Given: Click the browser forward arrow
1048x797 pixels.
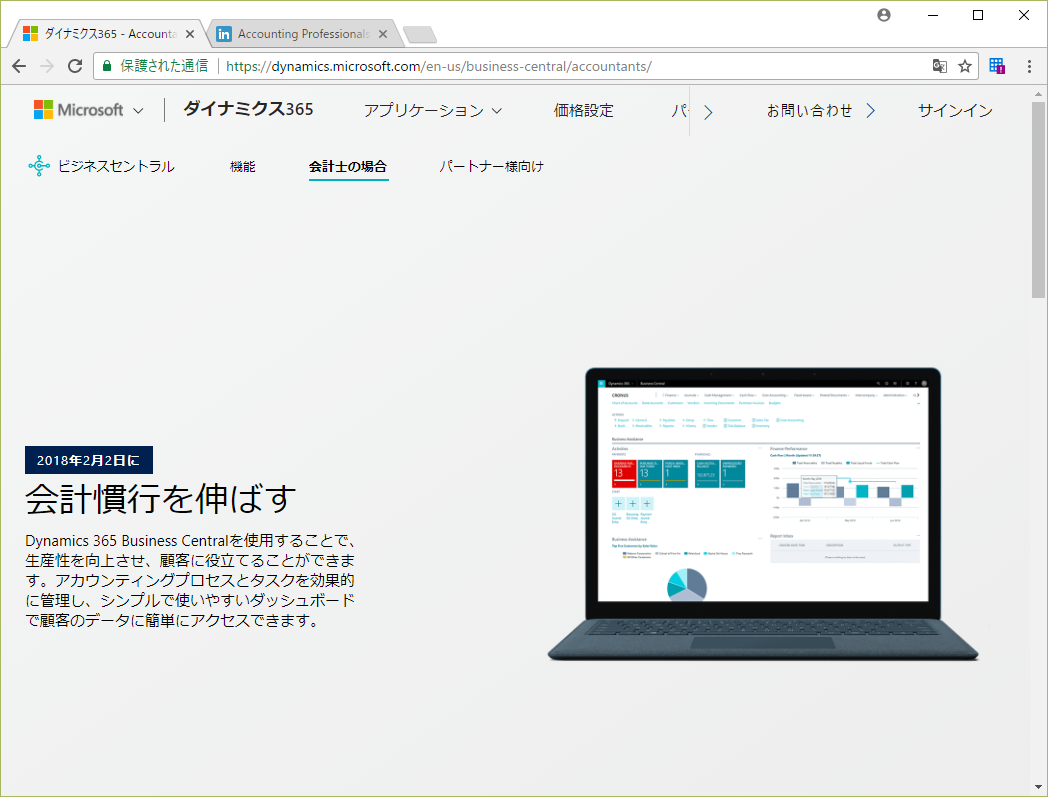Looking at the screenshot, I should (47, 66).
